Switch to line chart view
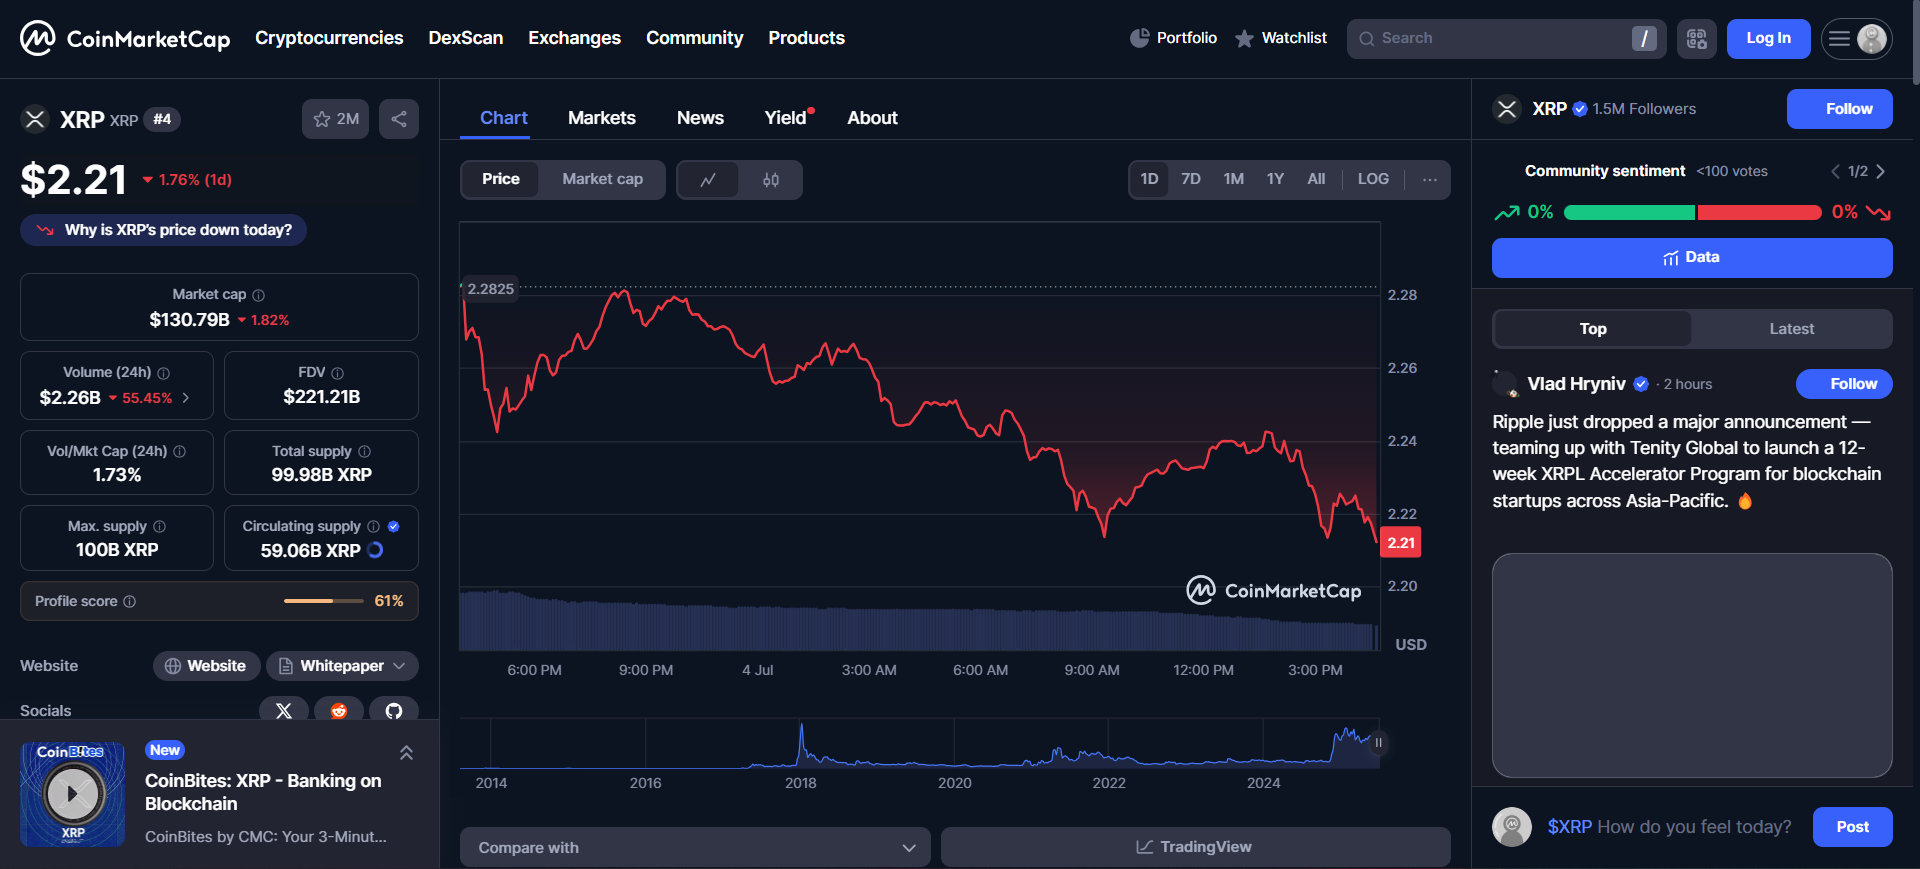Image resolution: width=1920 pixels, height=869 pixels. 708,180
